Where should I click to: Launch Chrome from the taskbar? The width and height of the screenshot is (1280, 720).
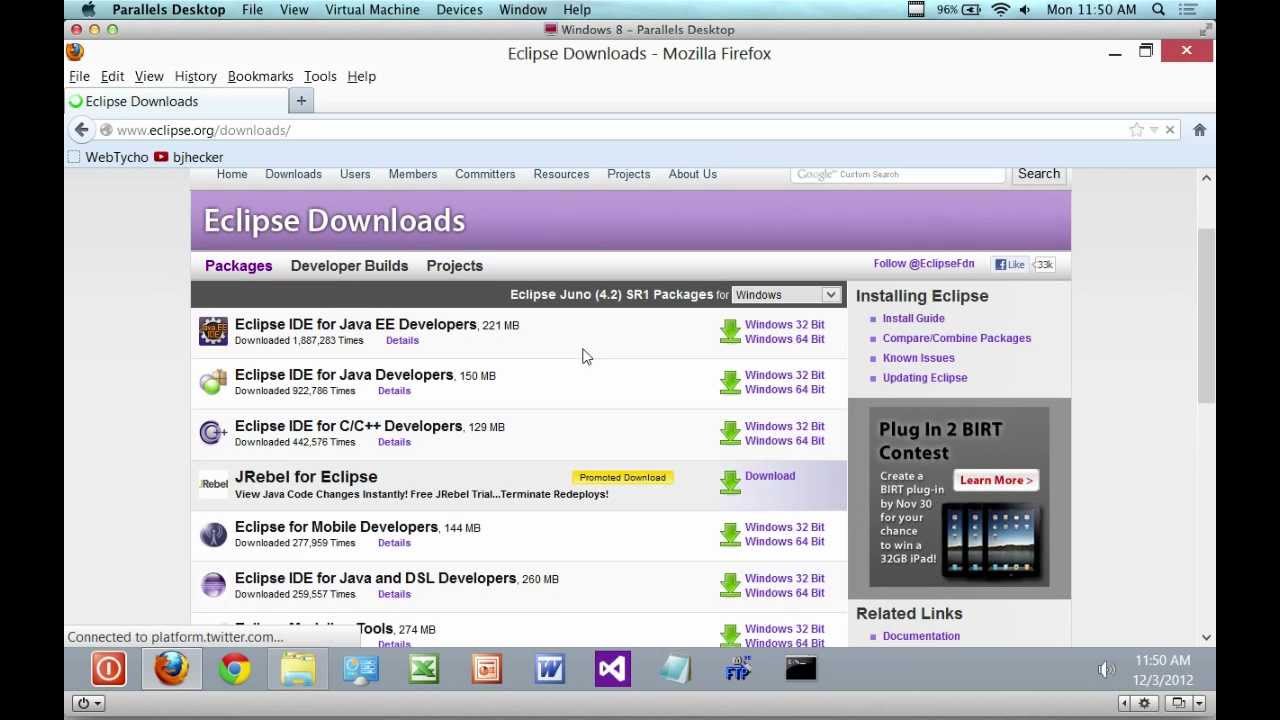coord(235,669)
